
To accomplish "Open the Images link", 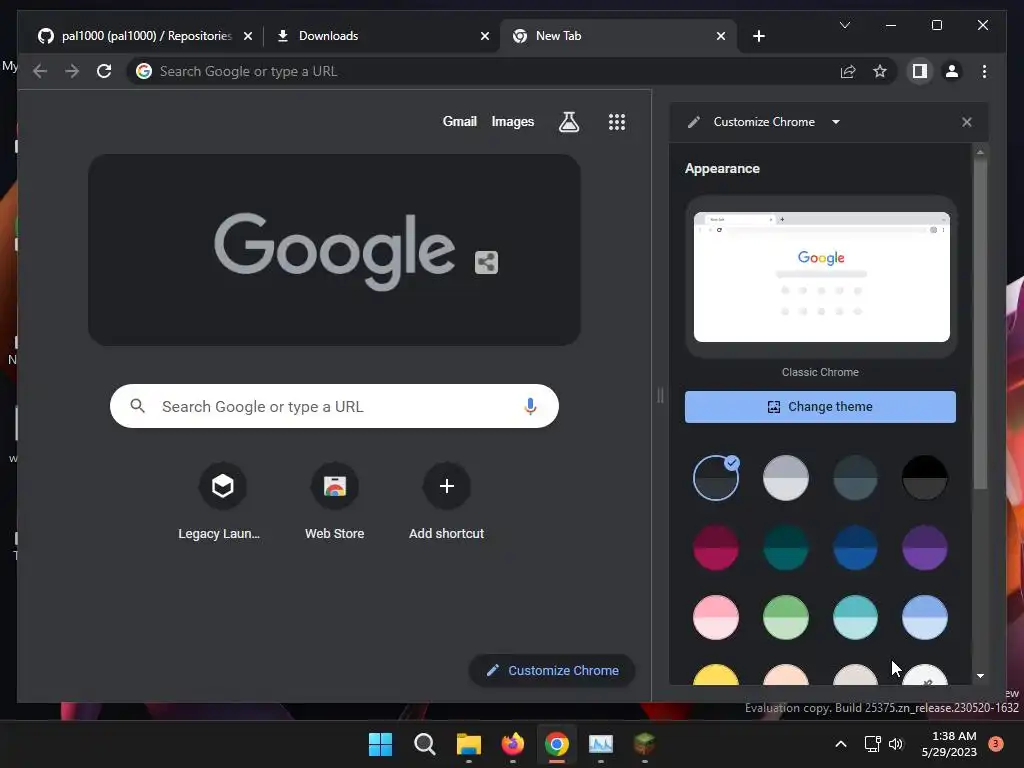I will click(x=513, y=121).
